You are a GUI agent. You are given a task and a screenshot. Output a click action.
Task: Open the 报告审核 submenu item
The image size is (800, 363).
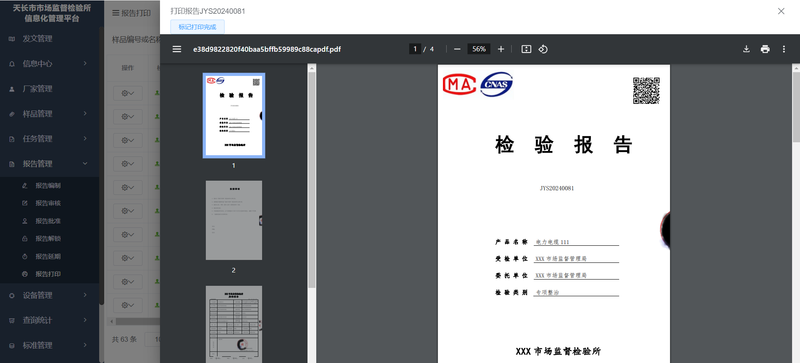pos(48,203)
